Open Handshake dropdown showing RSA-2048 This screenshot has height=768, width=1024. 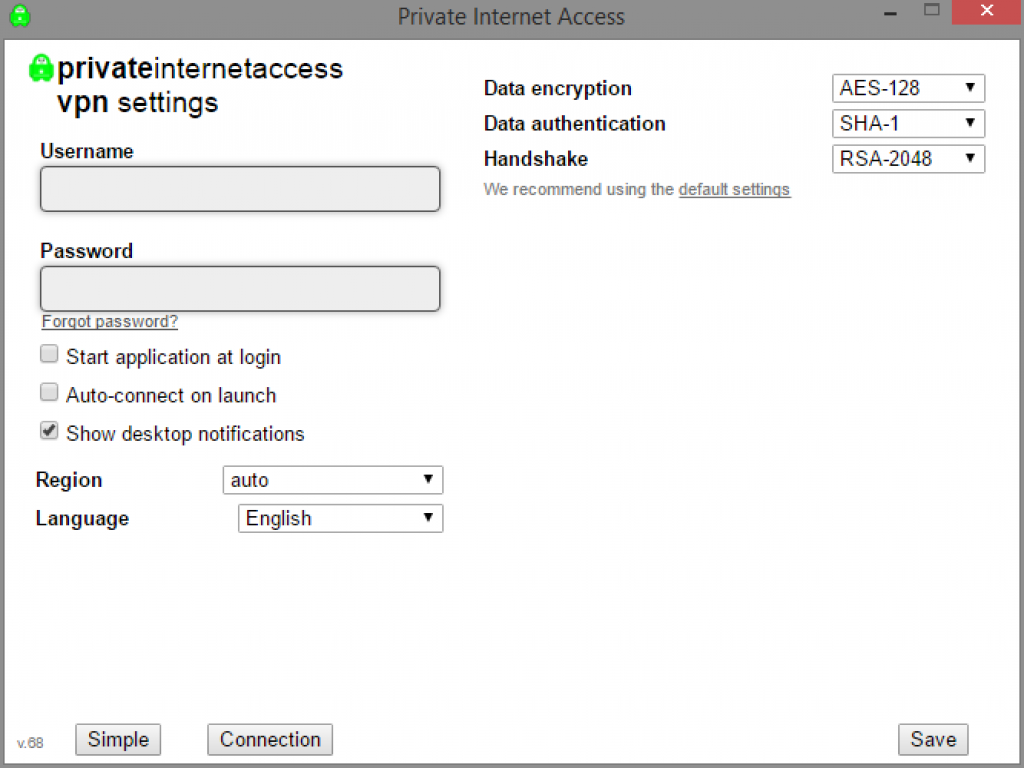tap(908, 159)
